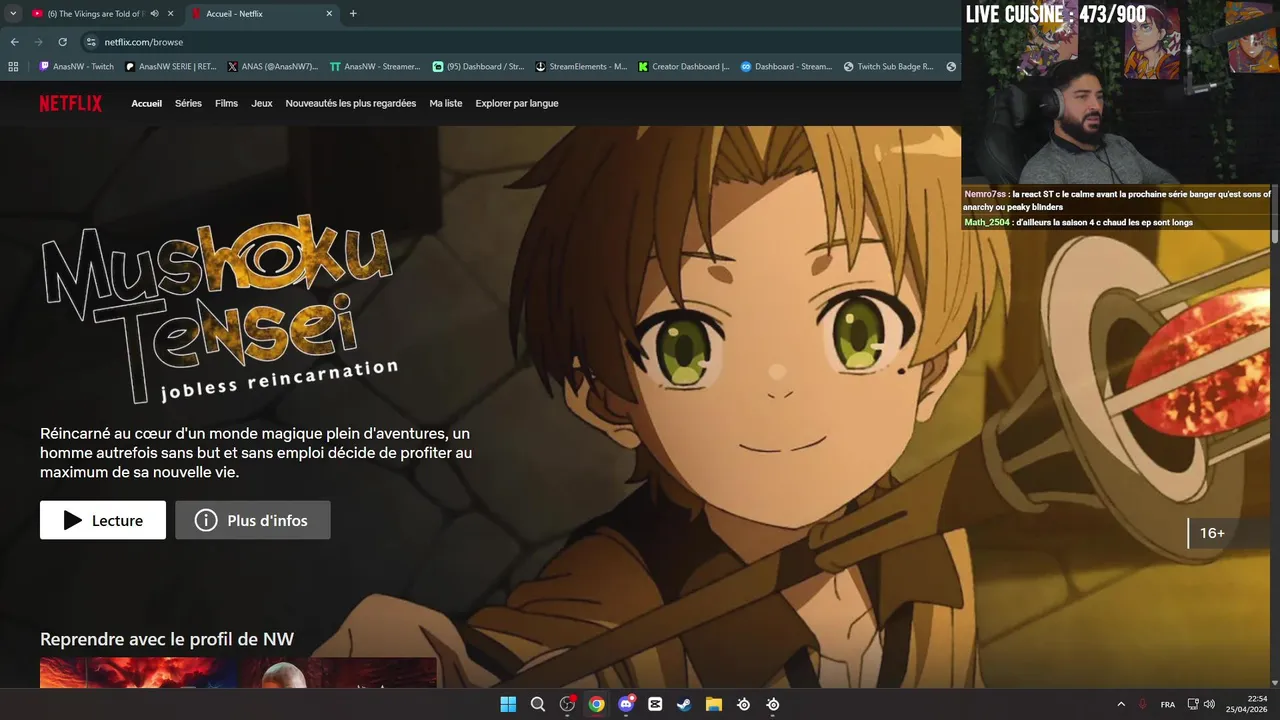Switch the FRA keyboard language
Screen dimensions: 1280x720
point(1168,704)
